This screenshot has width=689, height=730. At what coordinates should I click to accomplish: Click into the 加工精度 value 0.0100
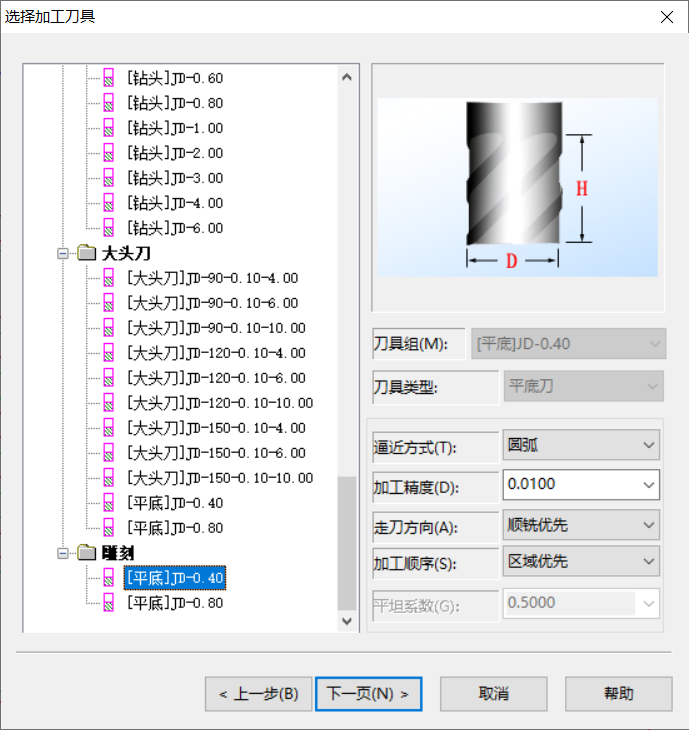coord(532,484)
